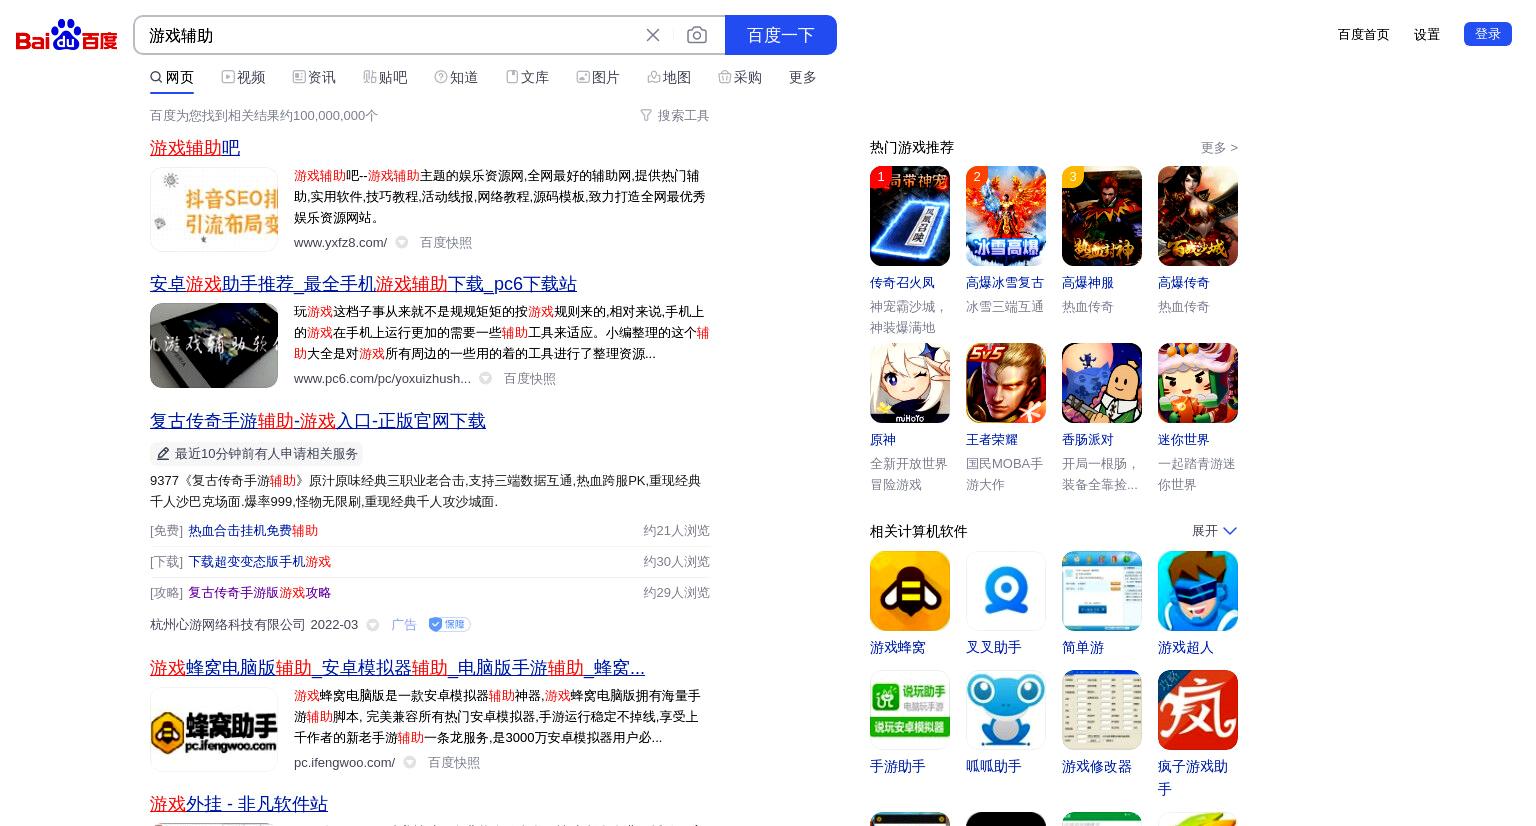This screenshot has width=1536, height=826.
Task: Switch to the 地图 tab
Action: pyautogui.click(x=669, y=77)
